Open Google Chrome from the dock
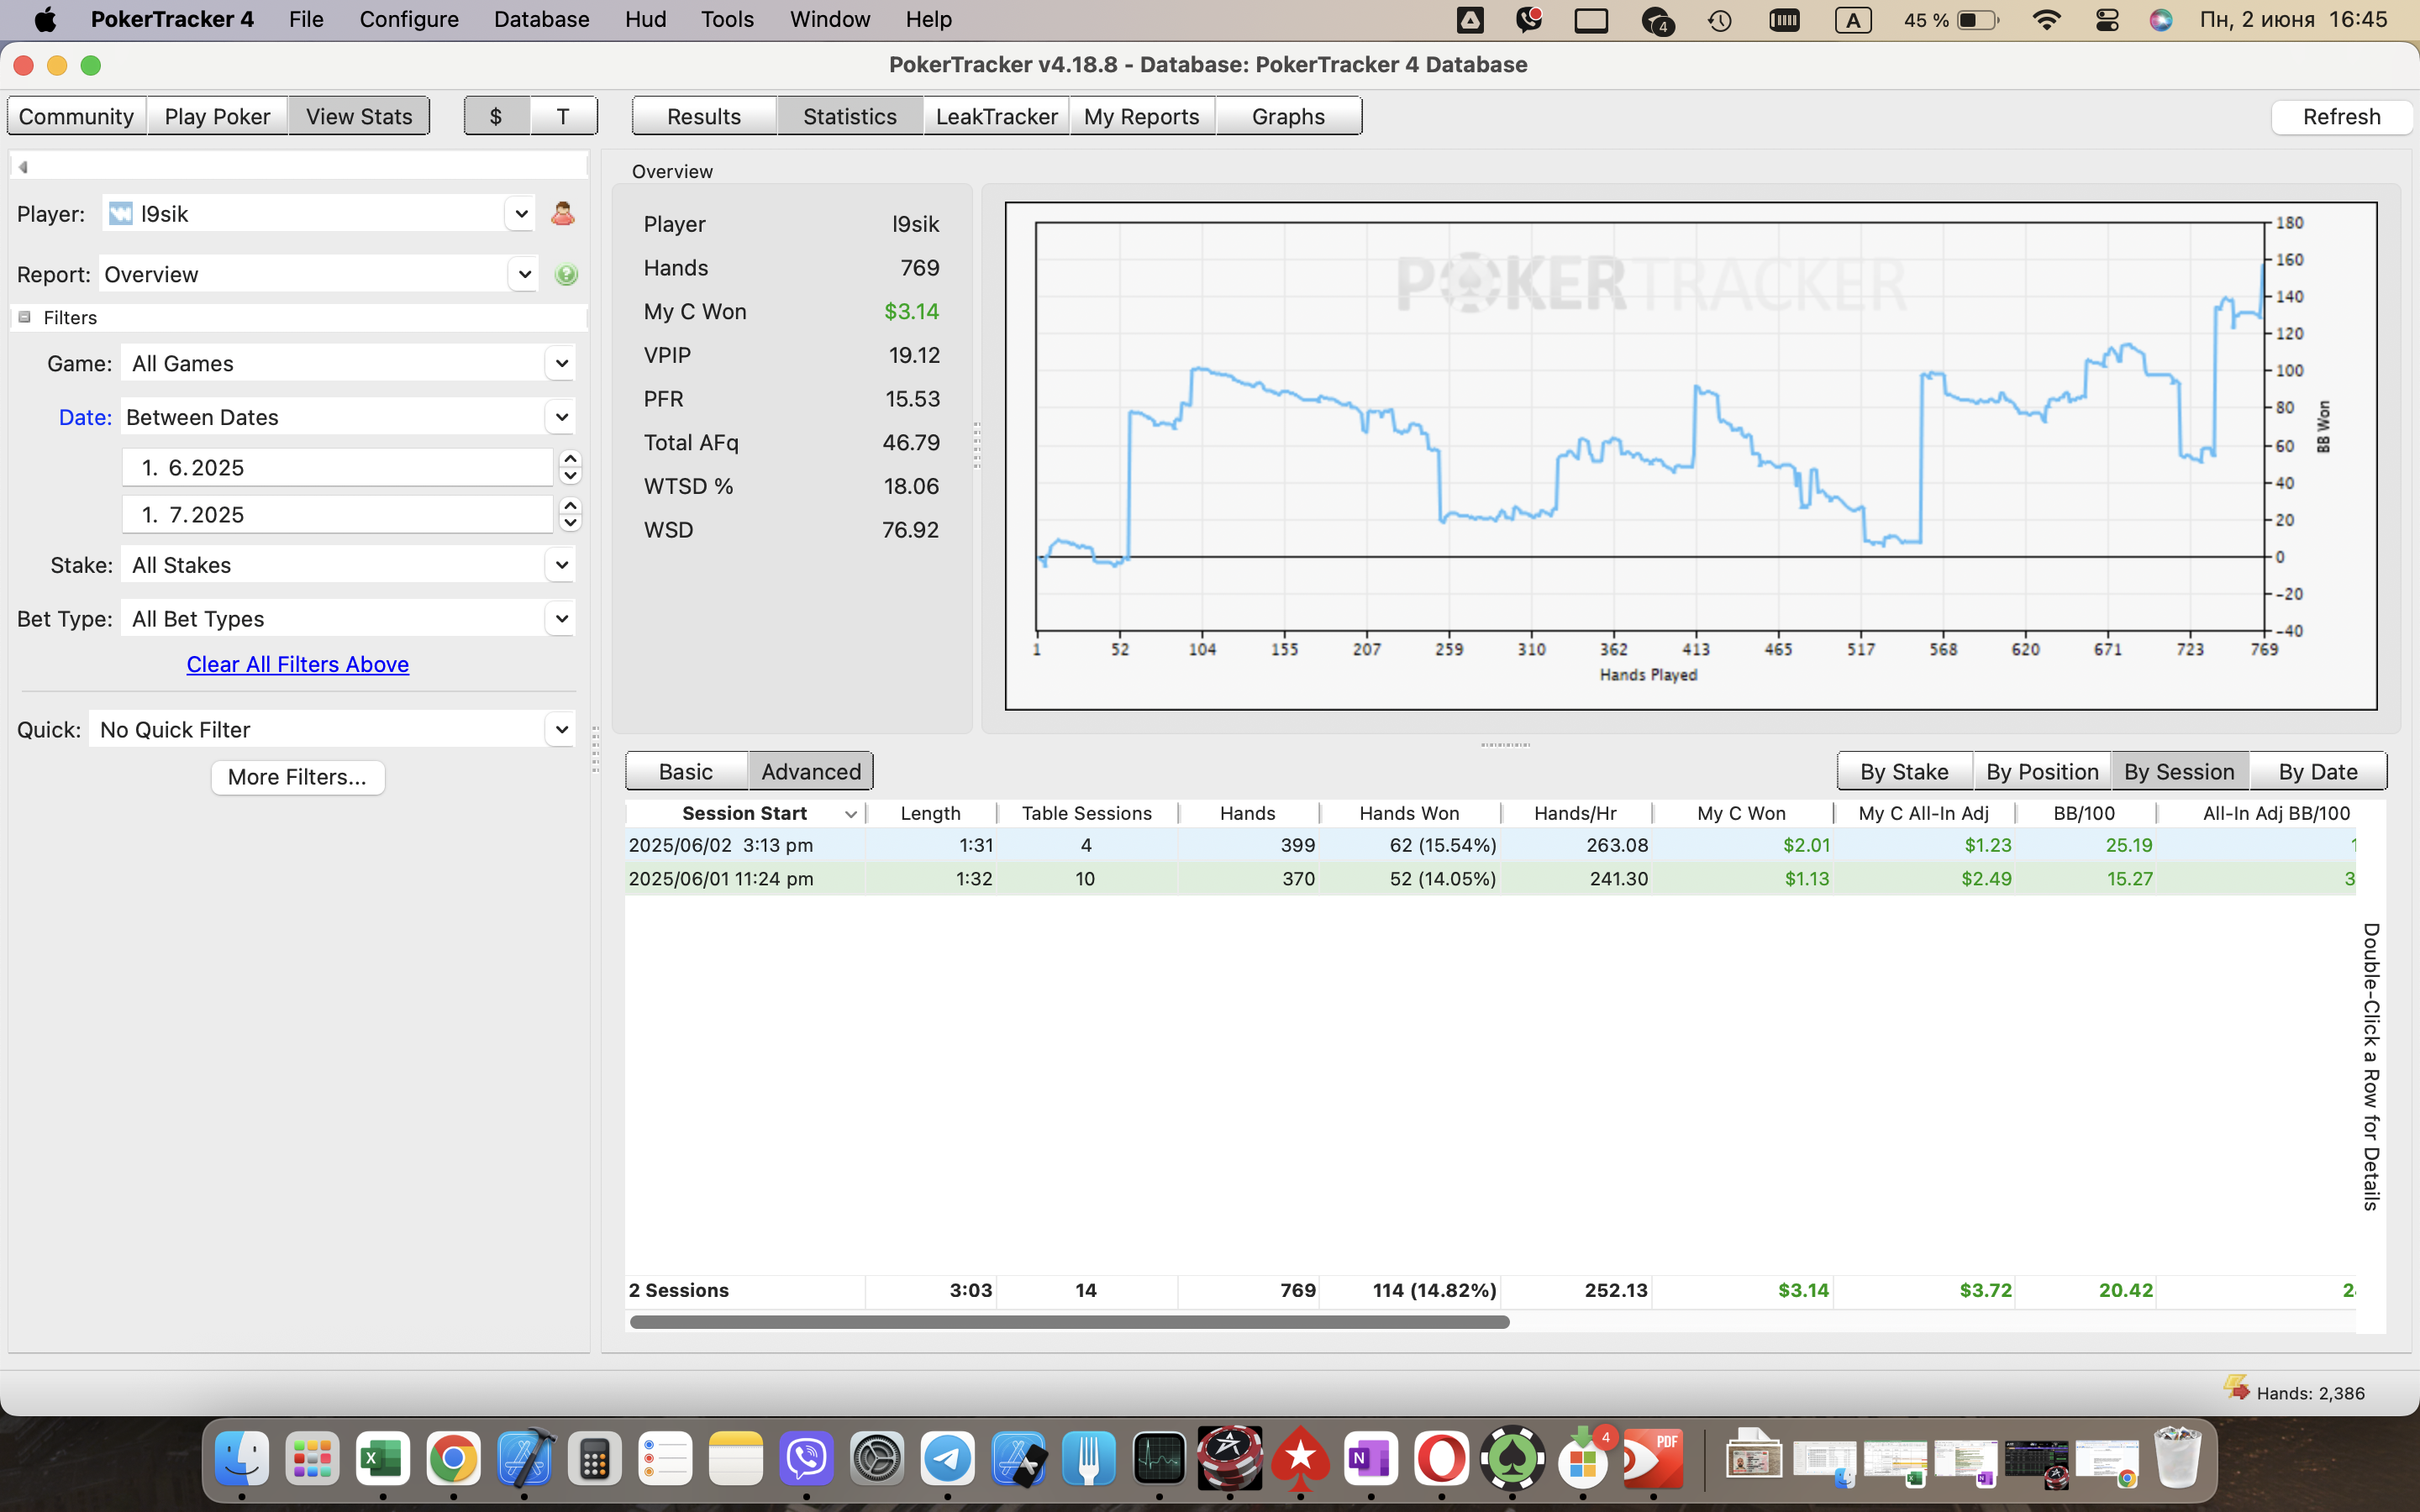2420x1512 pixels. pos(453,1459)
